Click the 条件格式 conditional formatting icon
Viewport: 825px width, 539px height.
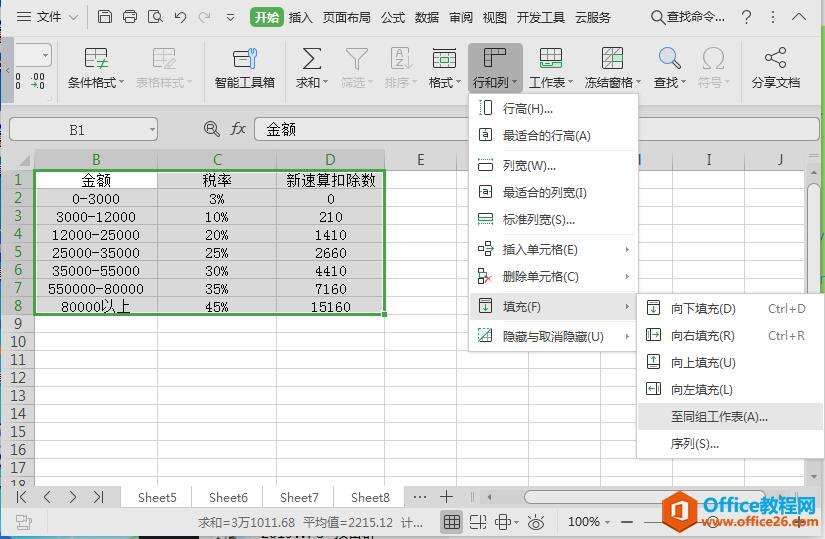click(x=96, y=59)
